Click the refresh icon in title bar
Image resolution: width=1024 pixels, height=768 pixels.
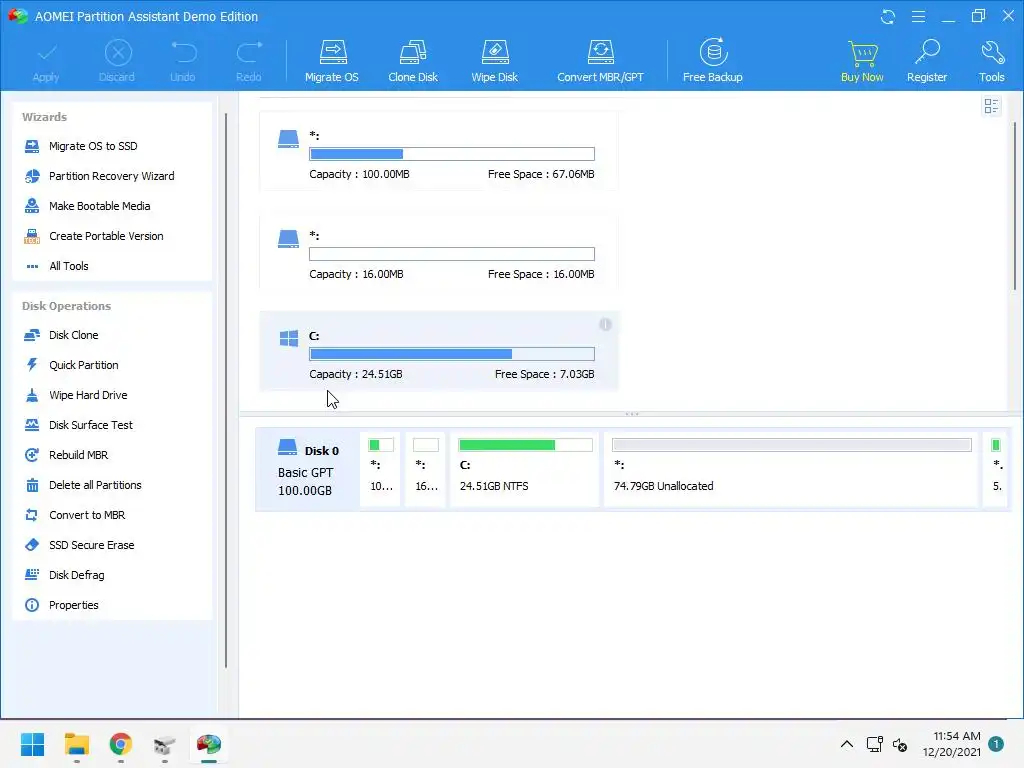point(888,16)
